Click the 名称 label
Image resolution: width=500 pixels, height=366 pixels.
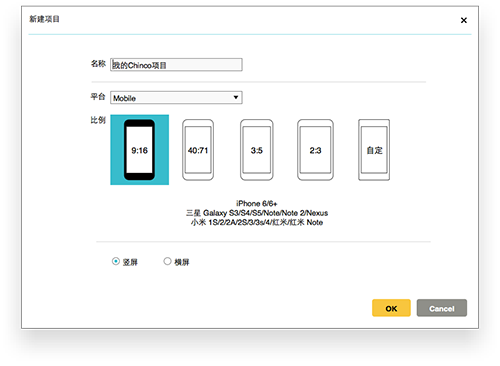point(98,64)
